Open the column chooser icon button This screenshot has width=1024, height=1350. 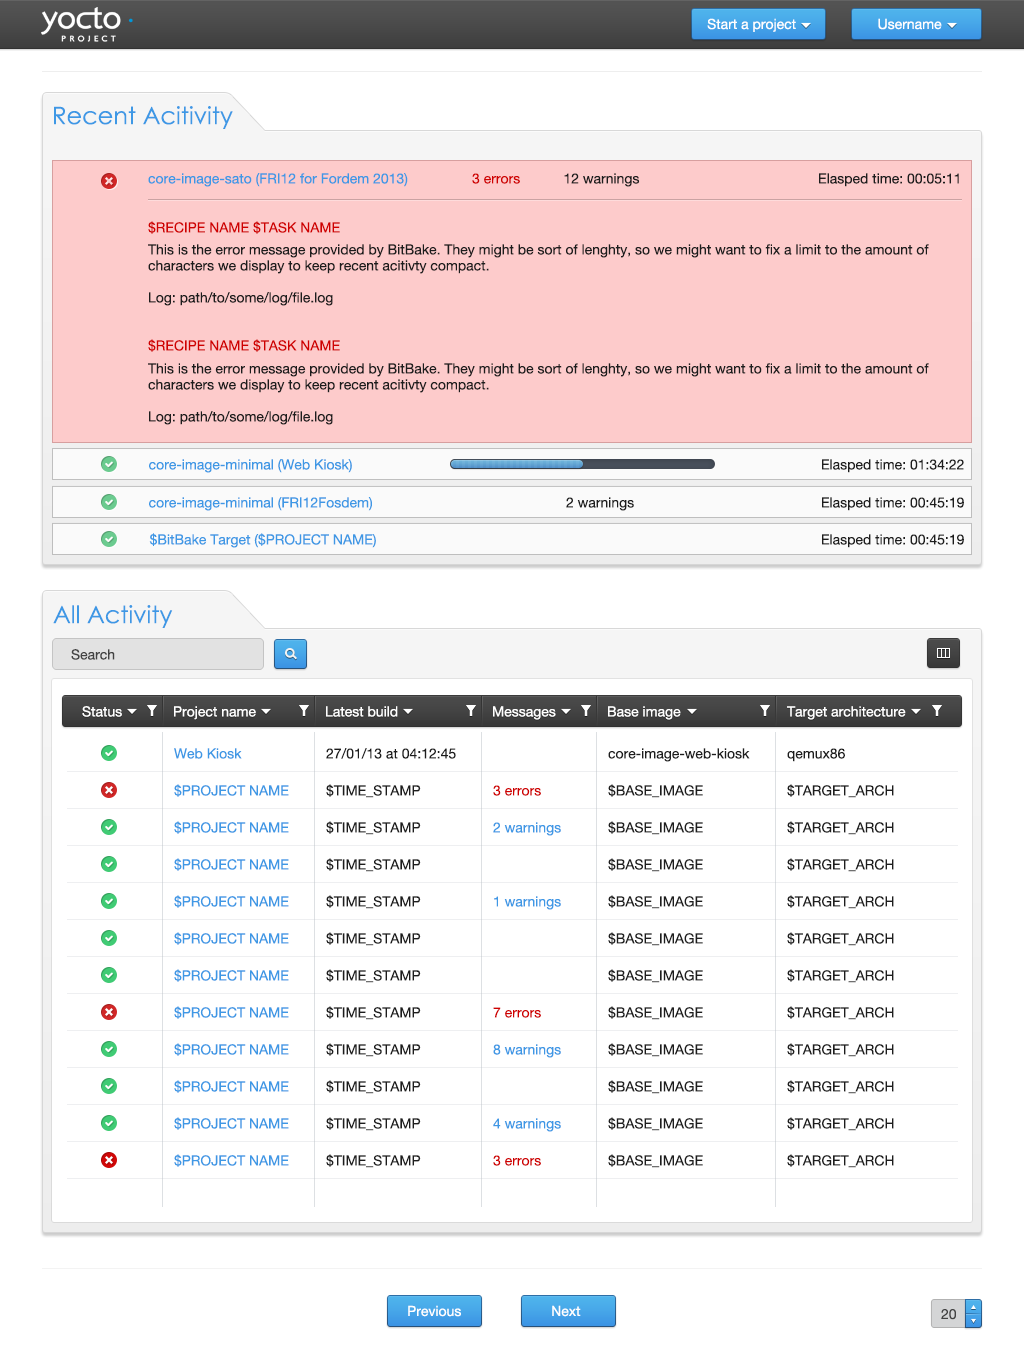943,653
